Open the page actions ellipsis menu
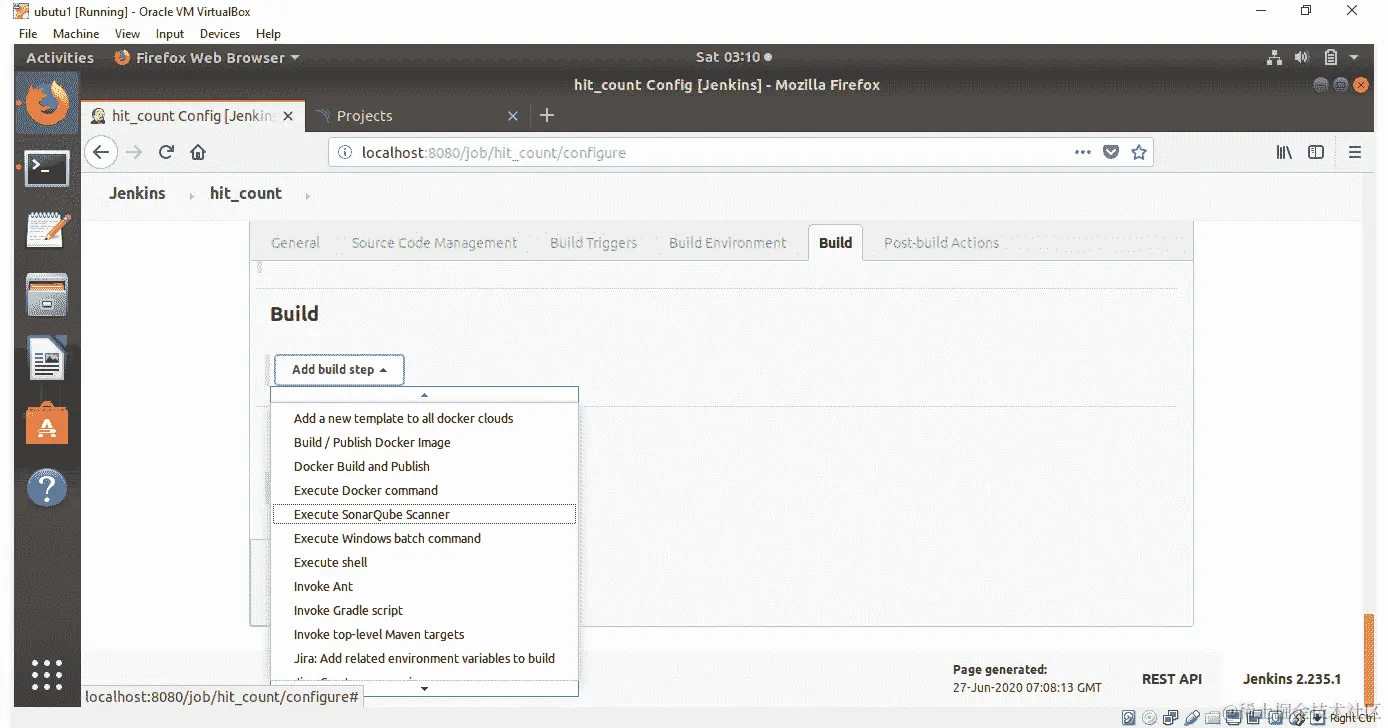This screenshot has width=1388, height=728. pyautogui.click(x=1083, y=152)
